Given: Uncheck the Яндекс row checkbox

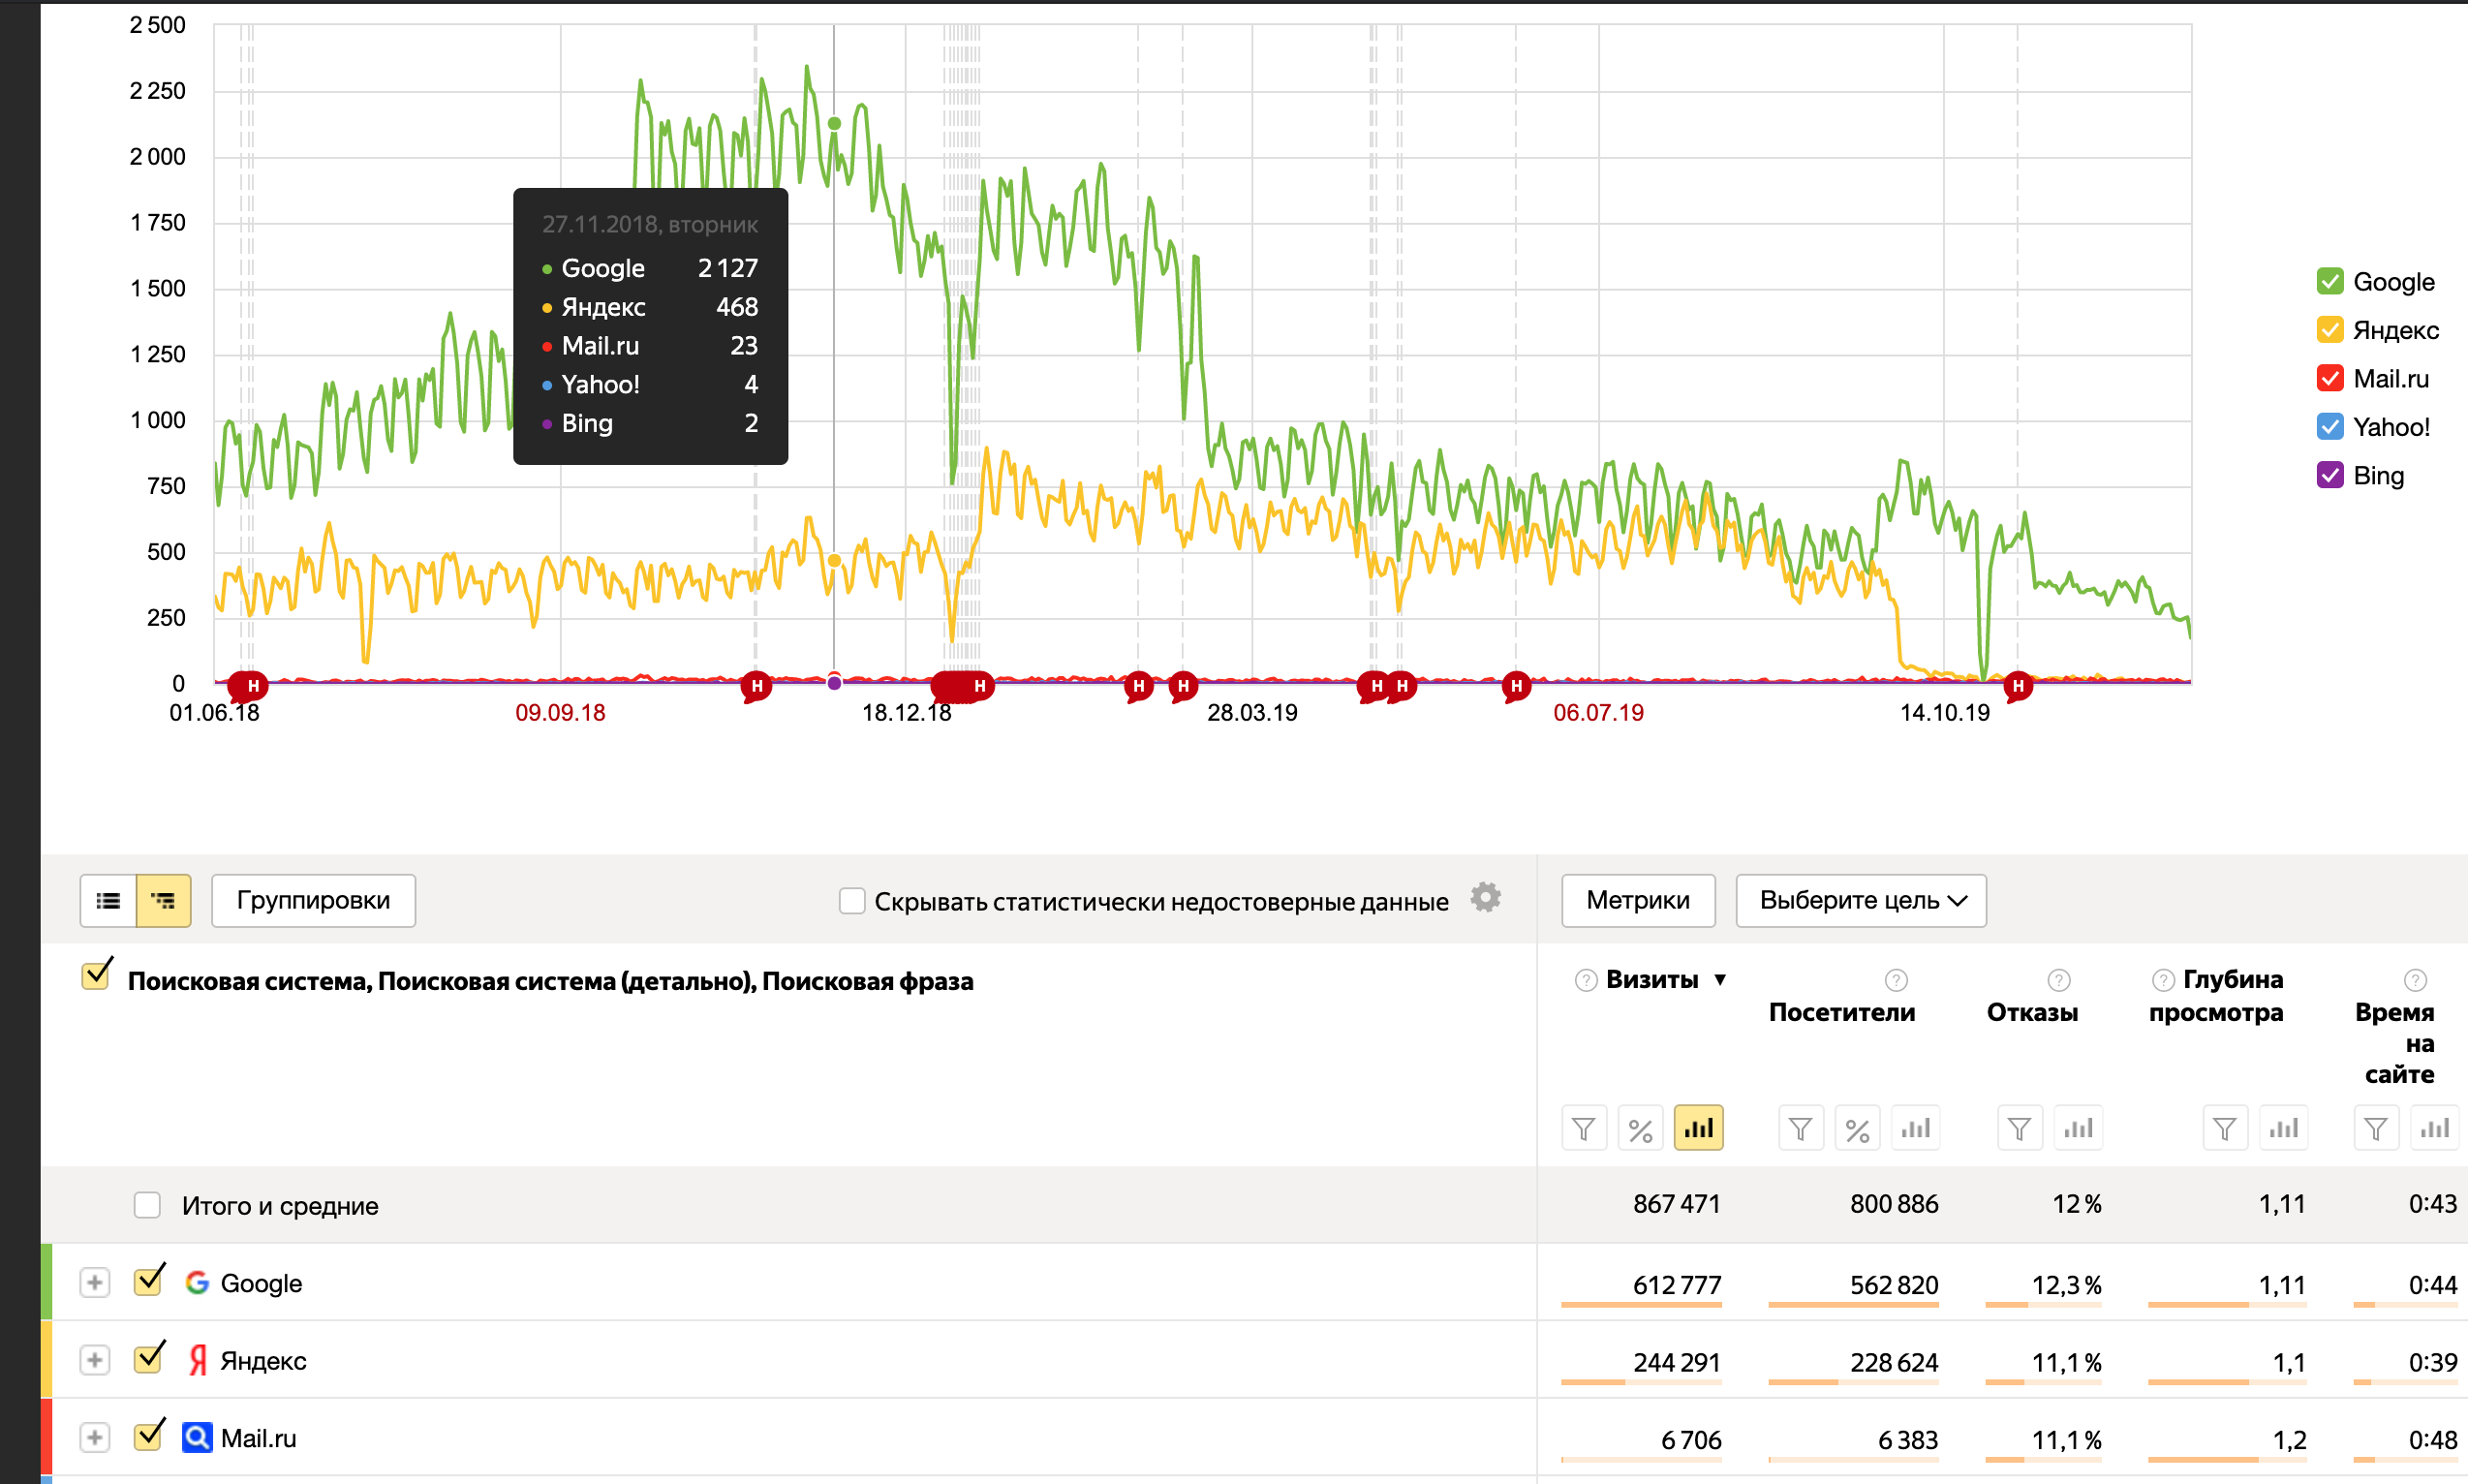Looking at the screenshot, I should coord(148,1360).
